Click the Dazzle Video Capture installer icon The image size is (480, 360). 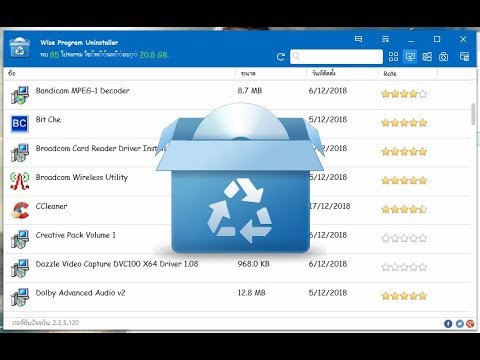(19, 268)
